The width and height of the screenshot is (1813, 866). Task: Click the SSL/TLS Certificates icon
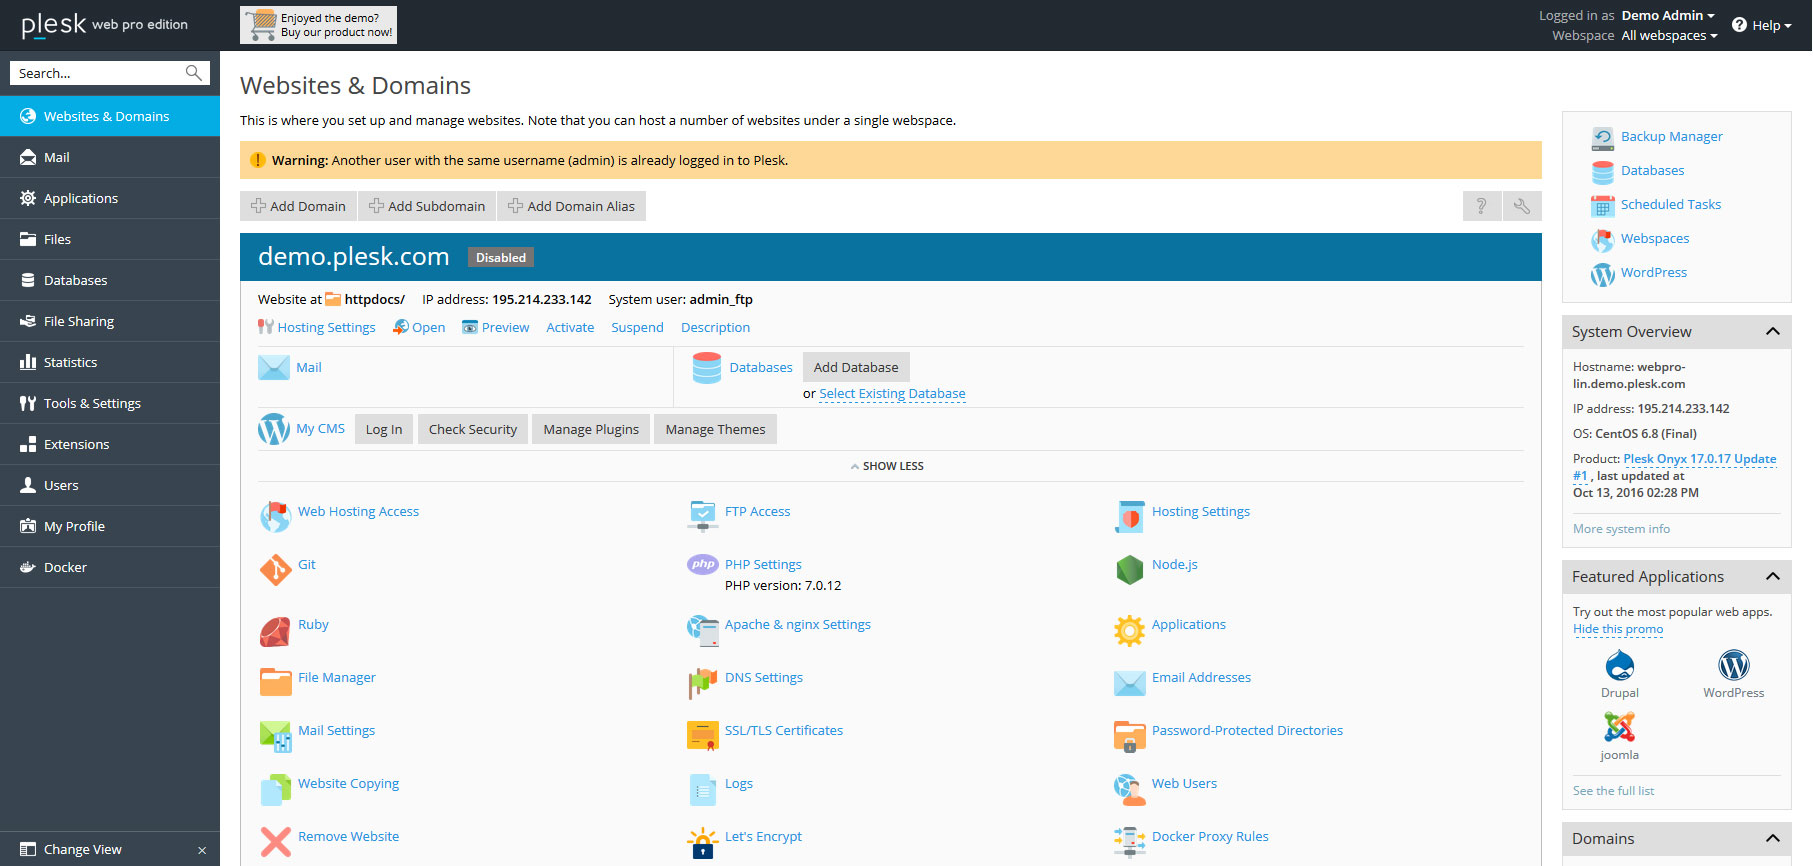703,736
